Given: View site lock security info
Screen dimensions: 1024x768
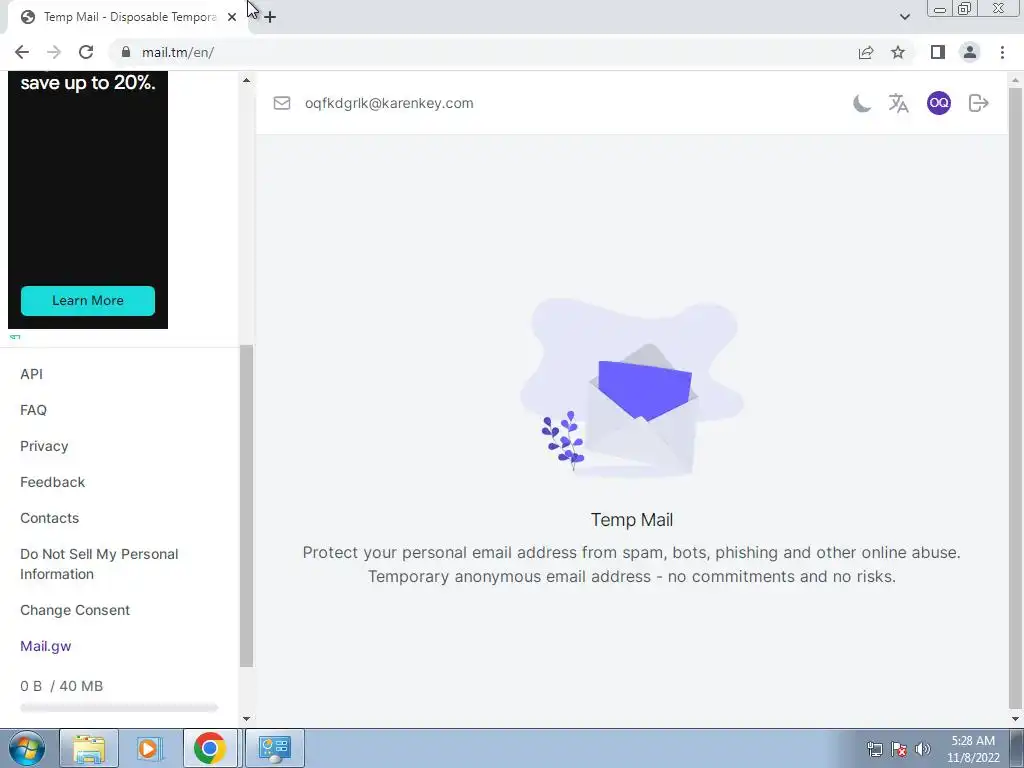Looking at the screenshot, I should pyautogui.click(x=126, y=52).
